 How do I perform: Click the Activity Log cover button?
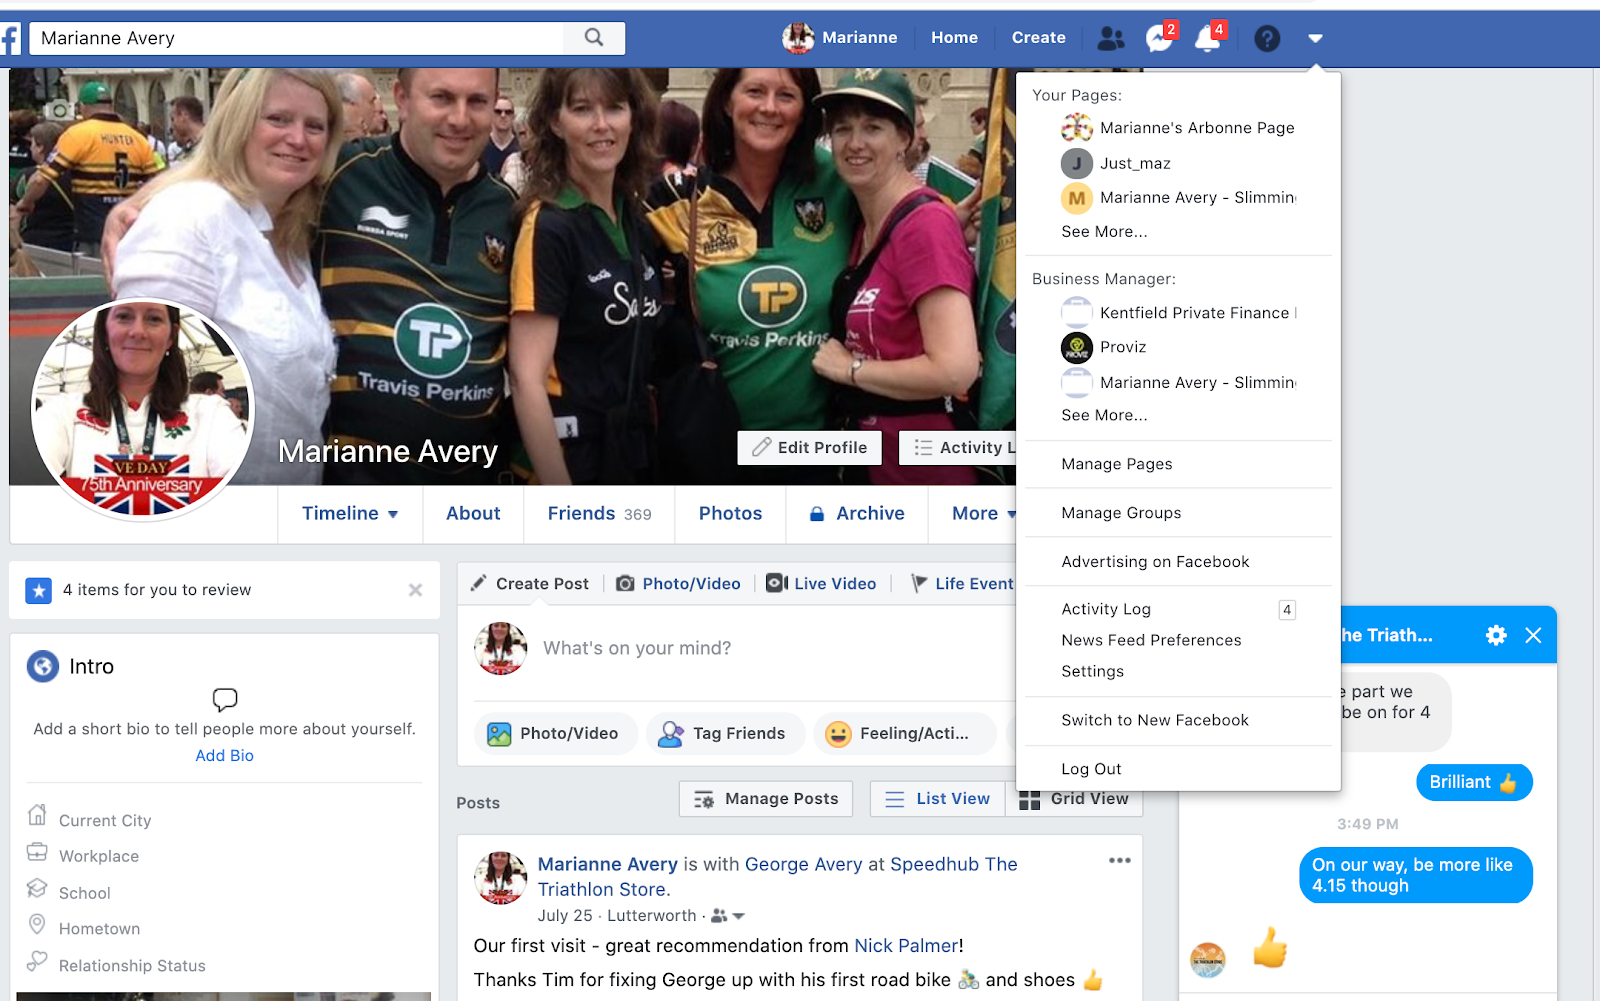pos(958,448)
